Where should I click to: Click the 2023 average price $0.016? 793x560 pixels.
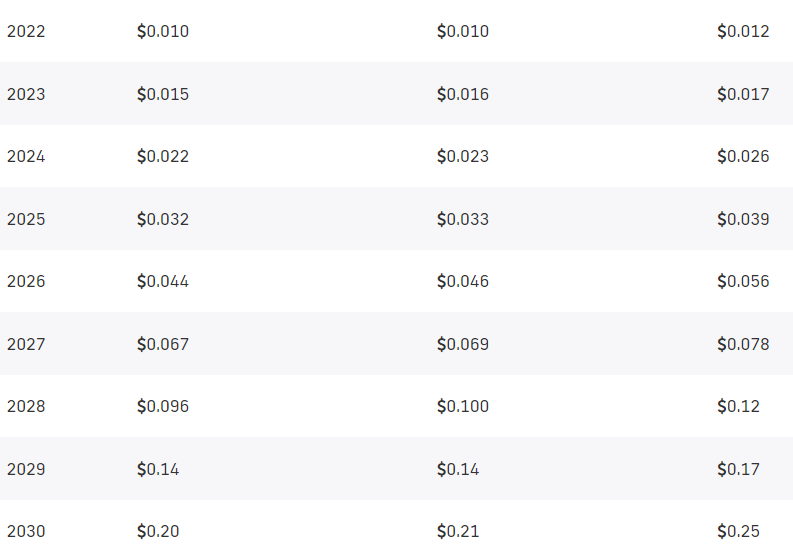tap(463, 94)
